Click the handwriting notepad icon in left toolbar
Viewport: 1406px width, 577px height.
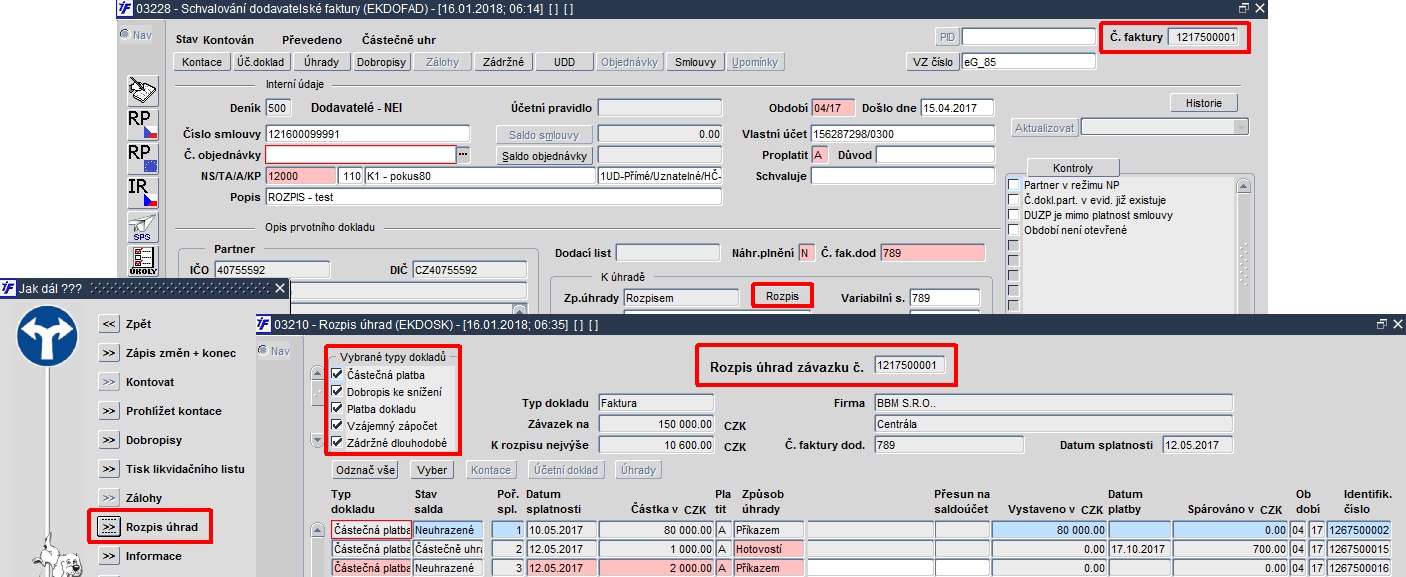[x=143, y=92]
